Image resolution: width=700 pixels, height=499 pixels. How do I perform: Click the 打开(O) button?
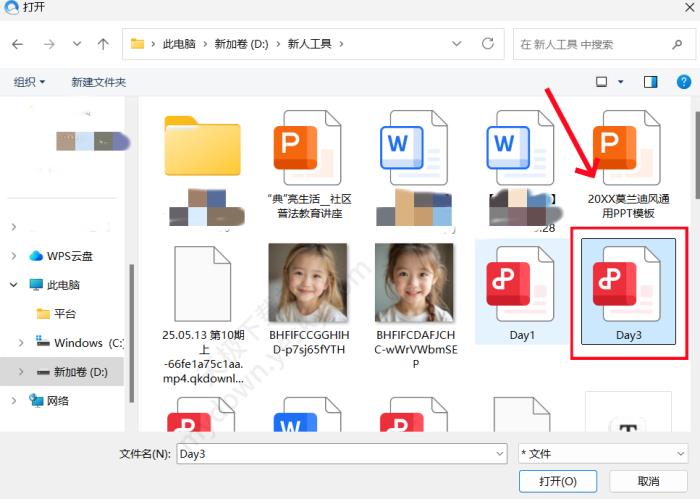click(558, 481)
